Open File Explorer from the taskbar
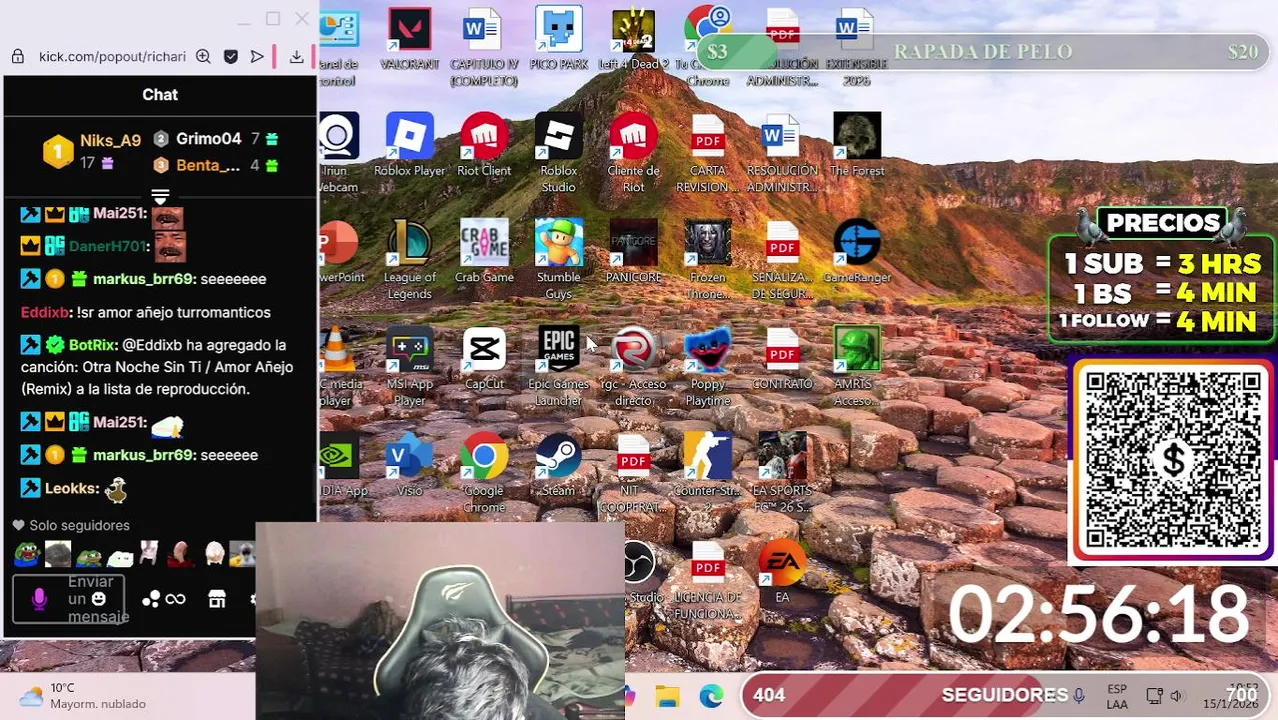1278x720 pixels. (x=668, y=696)
